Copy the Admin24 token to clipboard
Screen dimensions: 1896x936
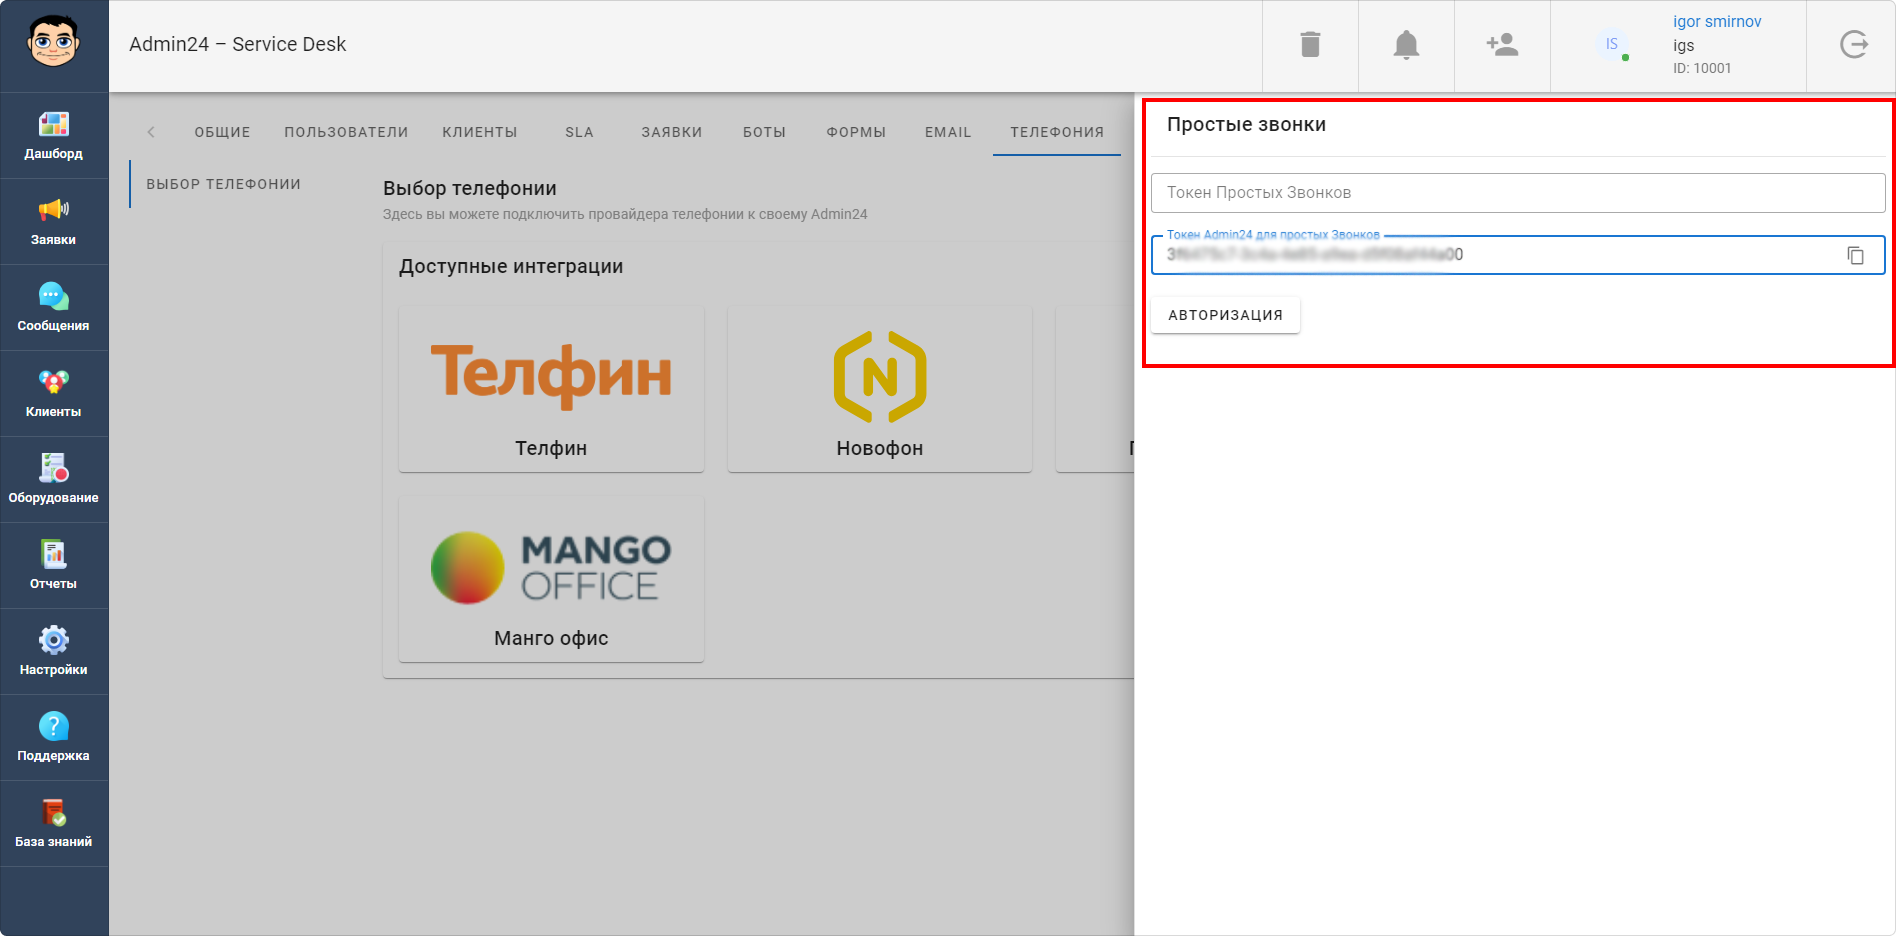pos(1855,255)
